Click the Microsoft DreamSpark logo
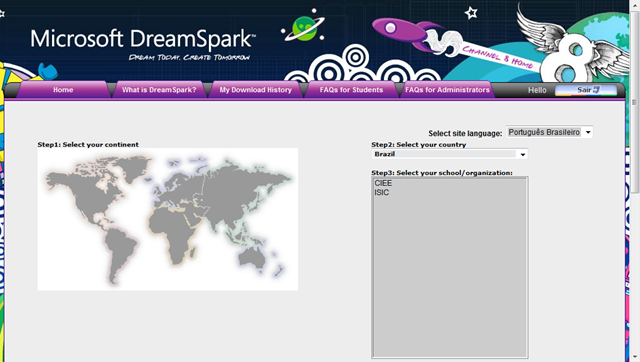Image resolution: width=640 pixels, height=362 pixels. pyautogui.click(x=143, y=43)
